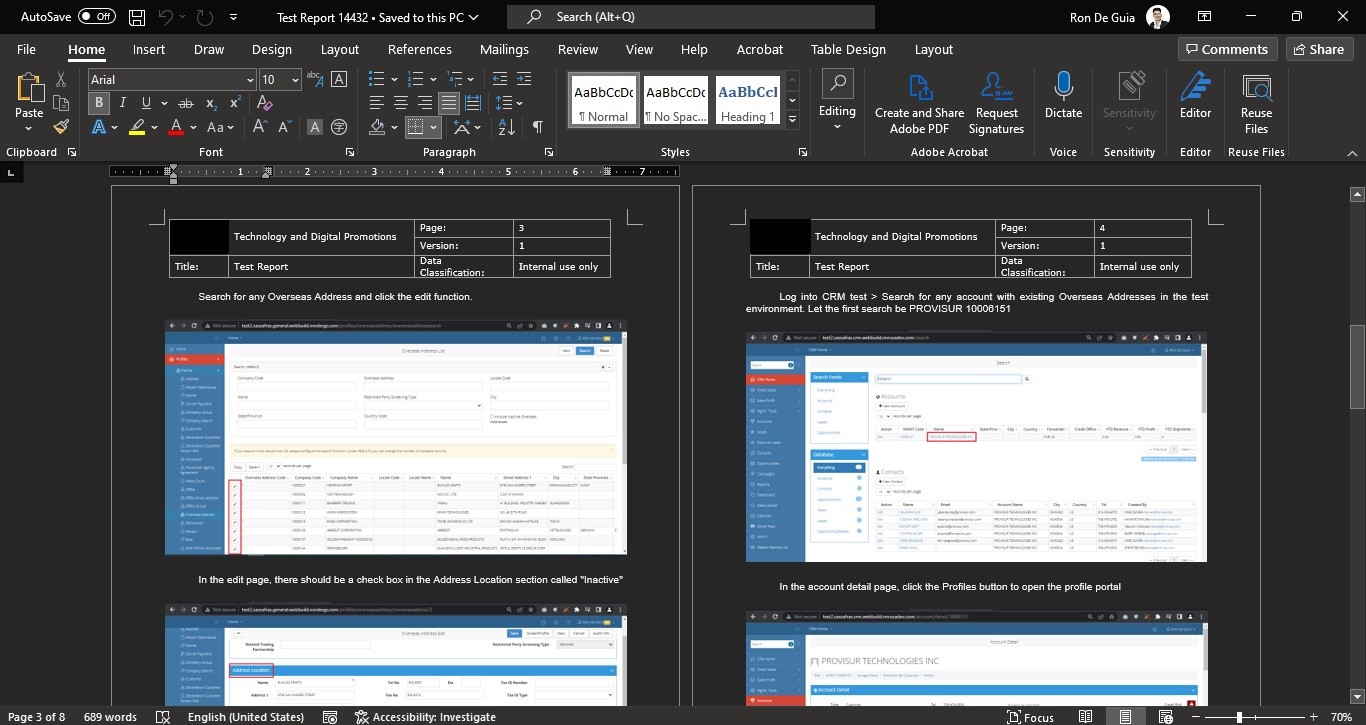Viewport: 1366px width, 725px height.
Task: Click the vertical scrollbar thumb
Action: pyautogui.click(x=1357, y=367)
